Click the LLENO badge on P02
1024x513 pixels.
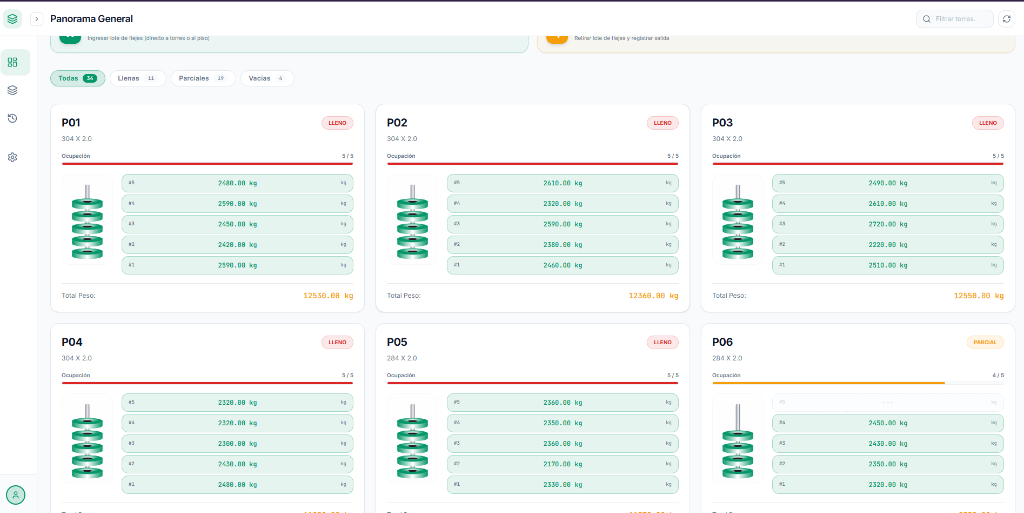[663, 123]
